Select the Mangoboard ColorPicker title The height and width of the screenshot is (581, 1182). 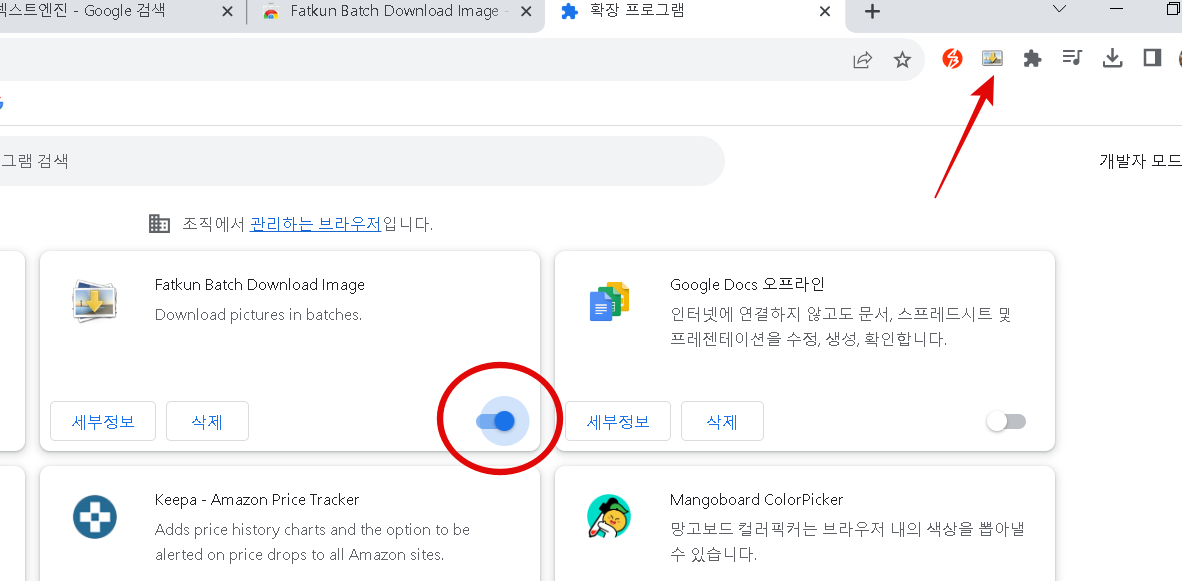(756, 500)
